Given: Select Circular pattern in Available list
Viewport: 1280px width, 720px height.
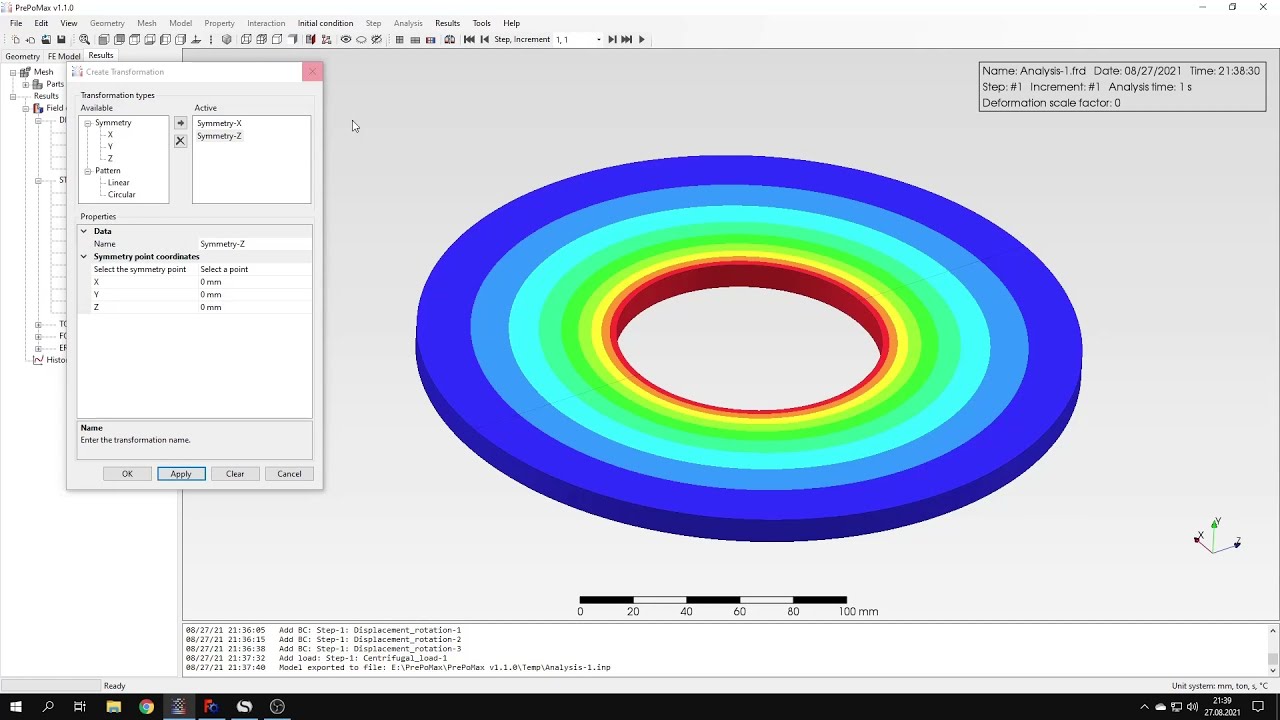Looking at the screenshot, I should click(121, 195).
